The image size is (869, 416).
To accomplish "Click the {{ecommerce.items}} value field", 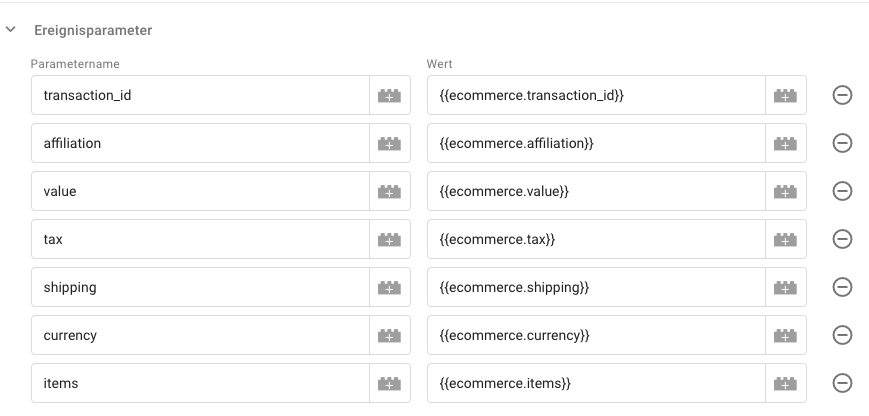I will point(596,383).
